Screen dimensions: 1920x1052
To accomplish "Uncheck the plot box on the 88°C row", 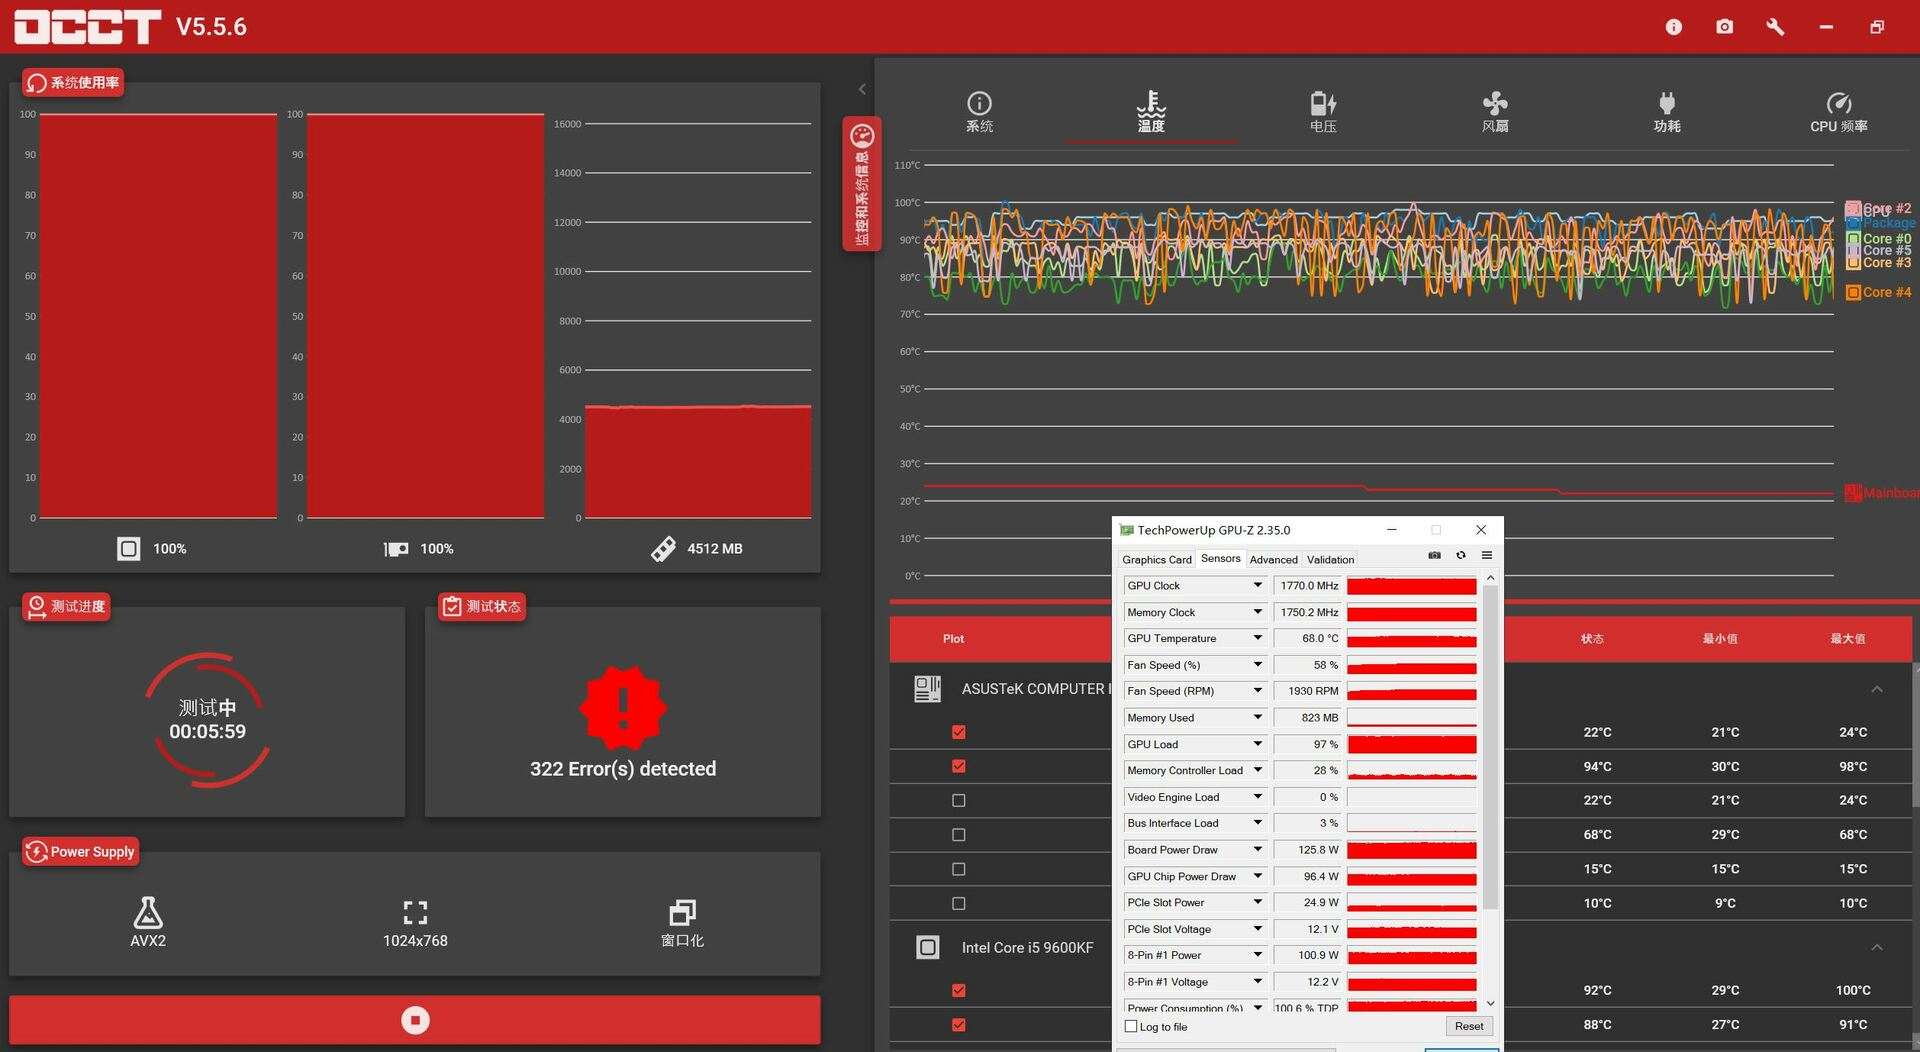I will pyautogui.click(x=959, y=1025).
